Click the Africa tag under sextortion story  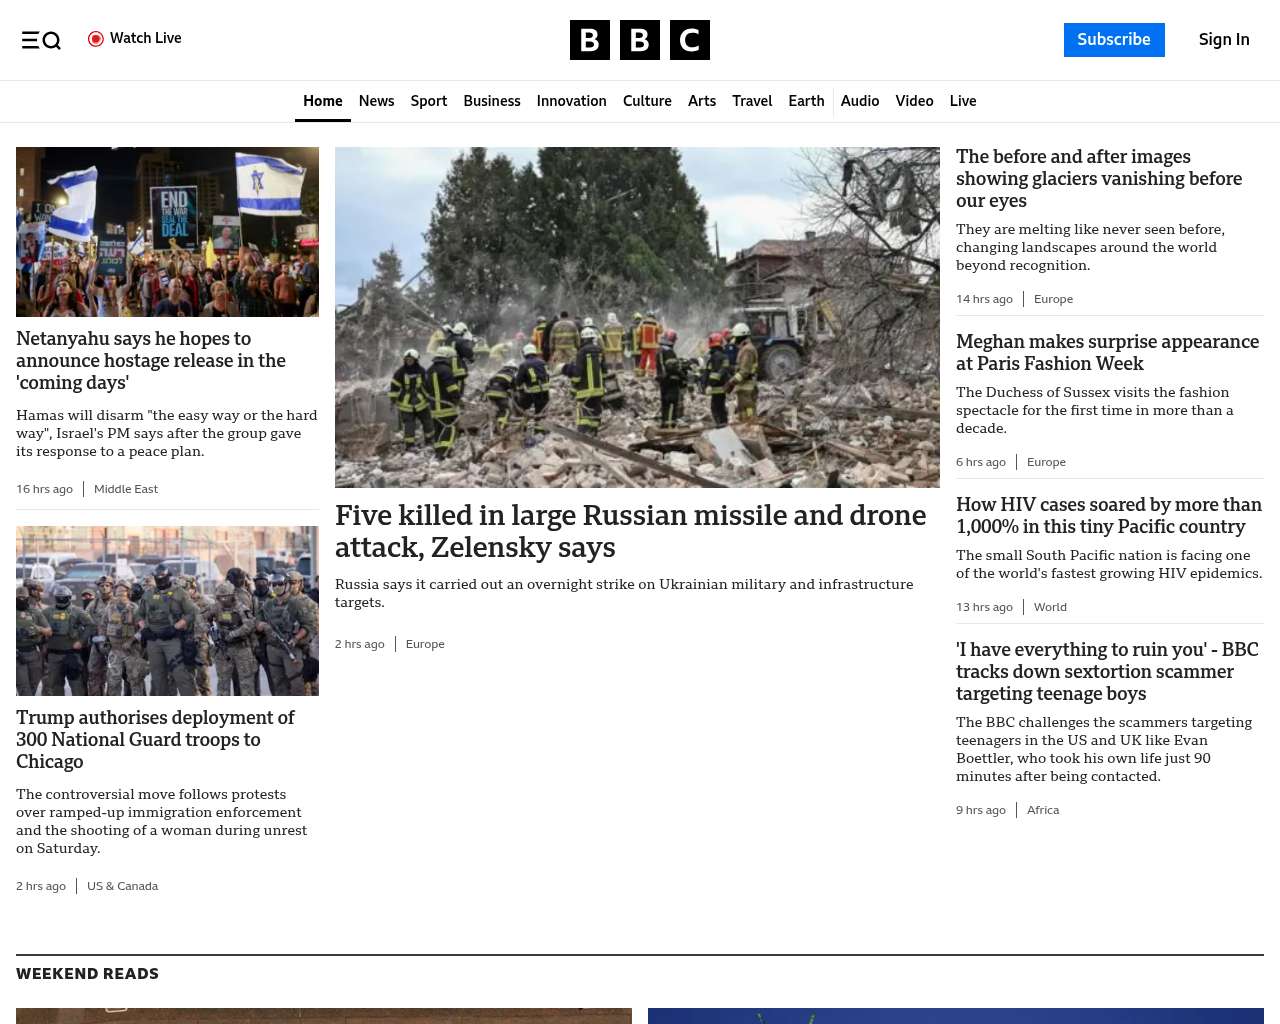1042,810
